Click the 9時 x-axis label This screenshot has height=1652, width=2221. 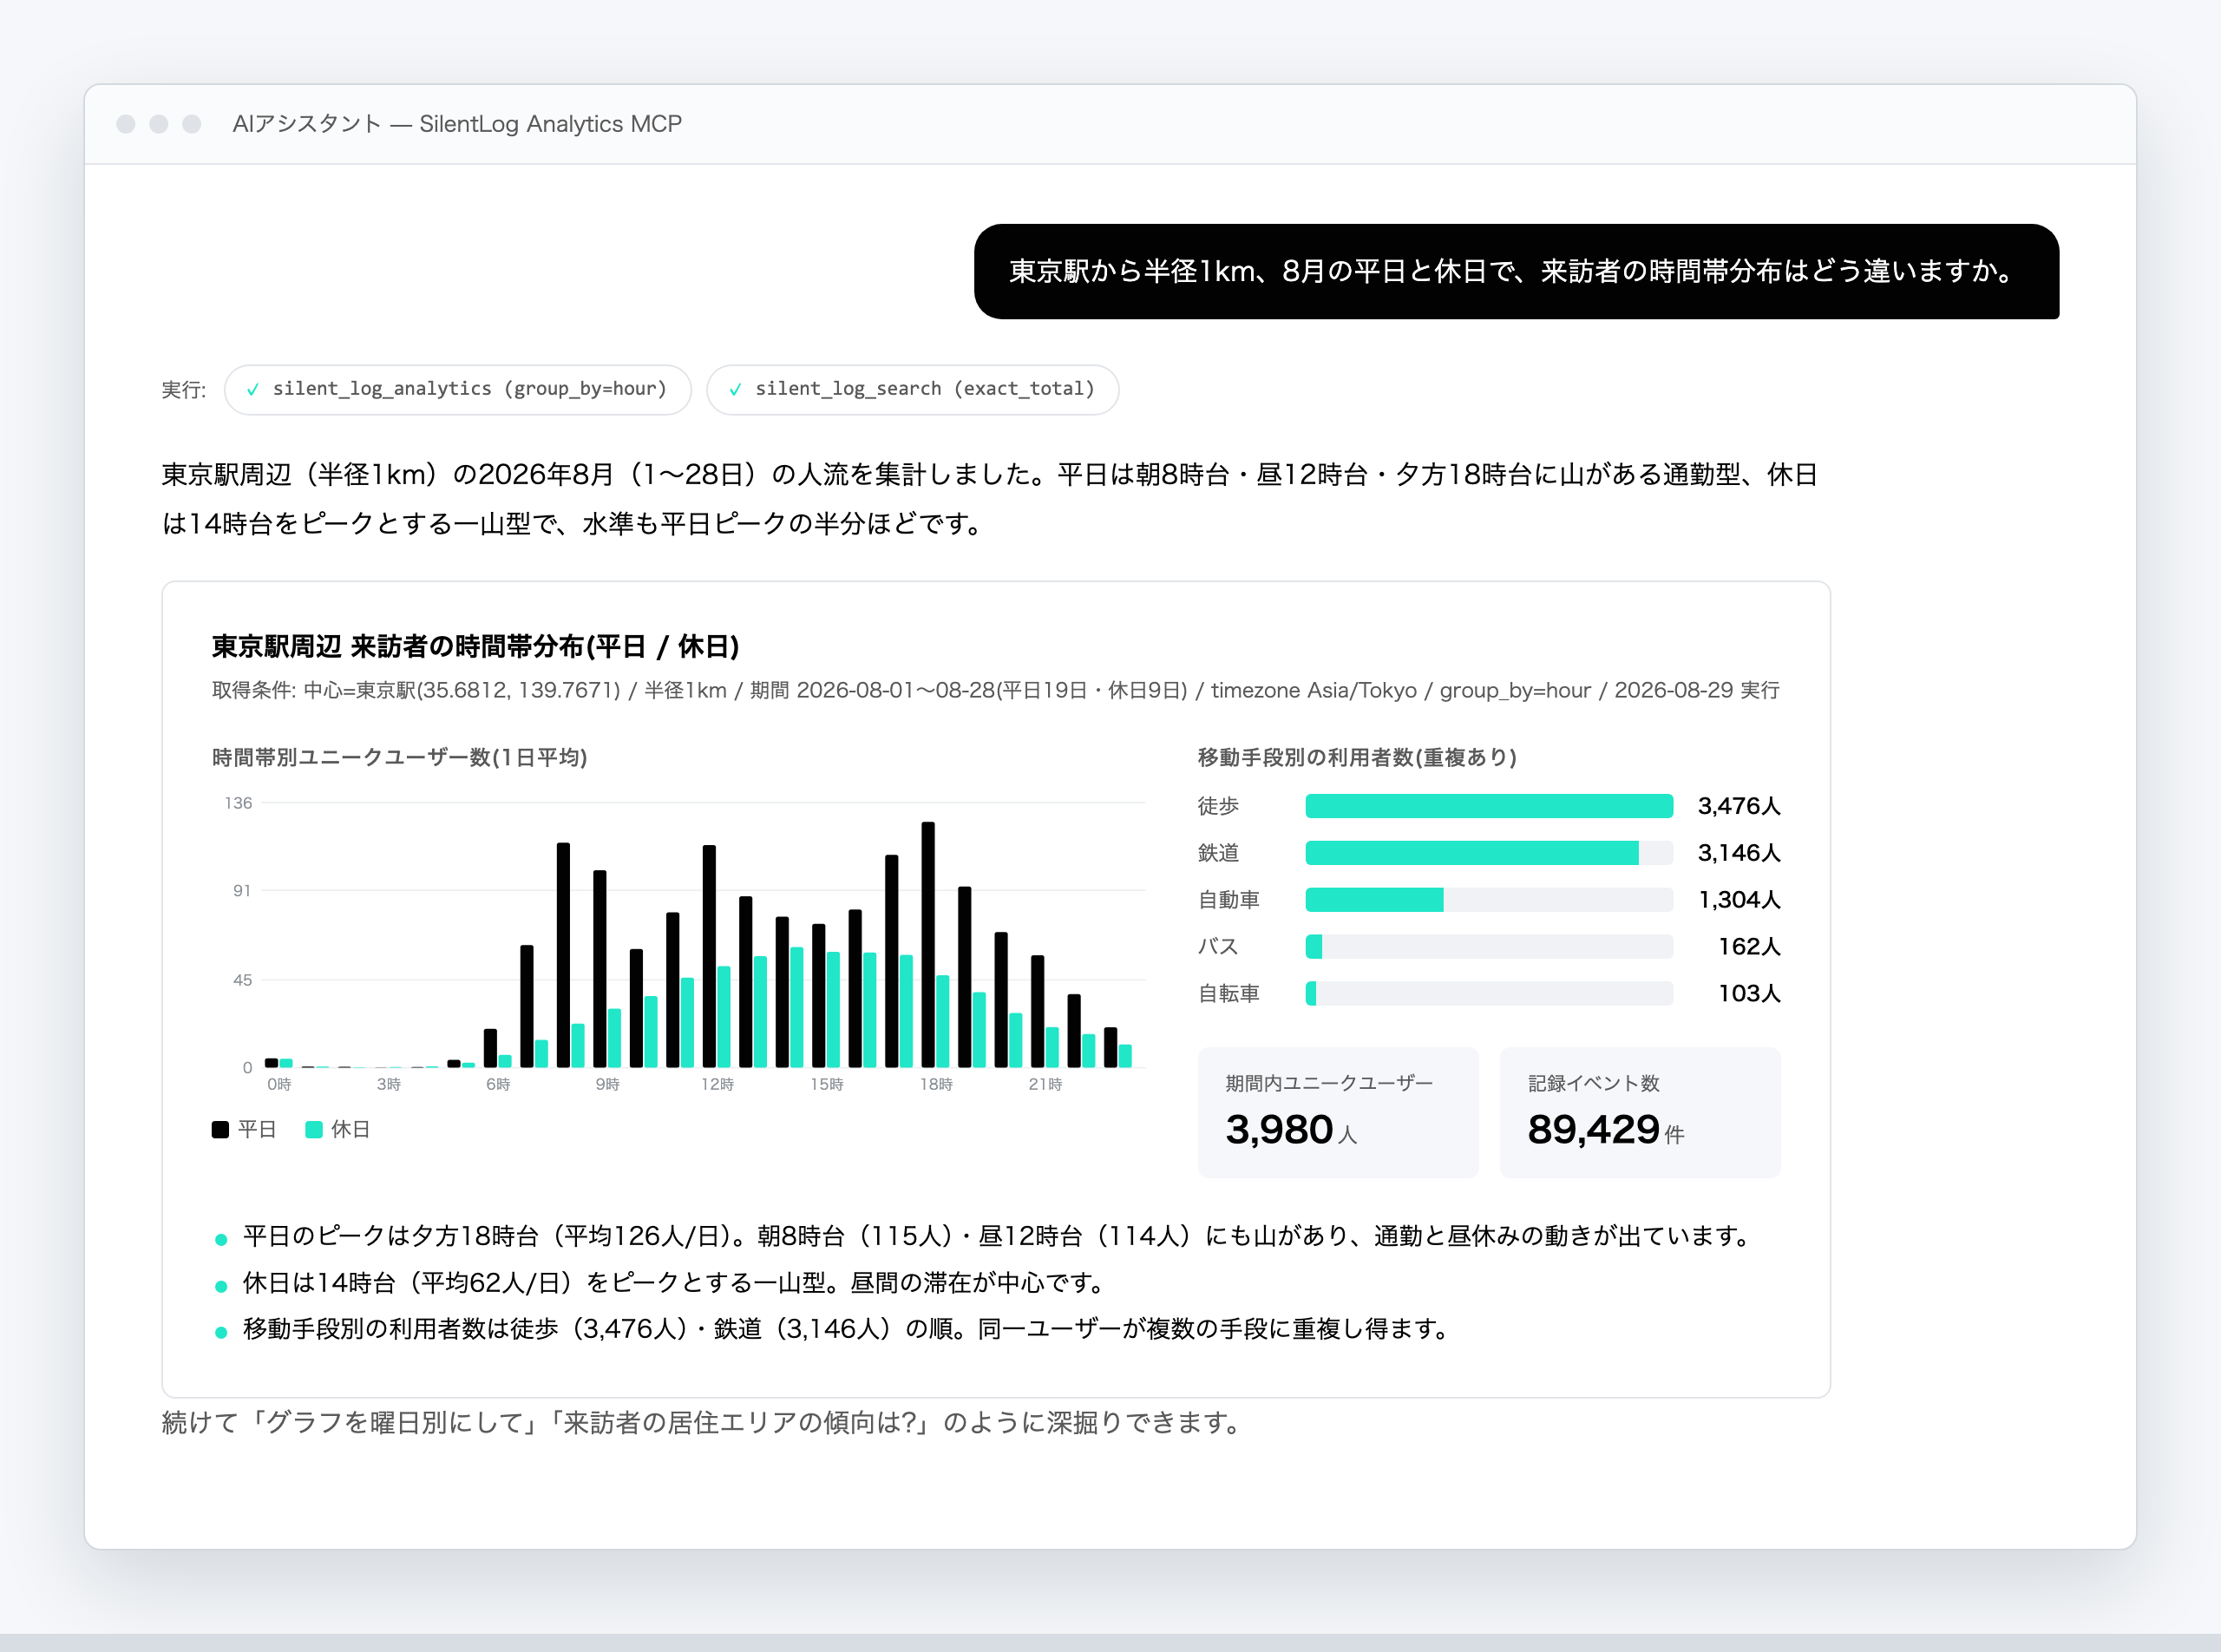[x=607, y=1084]
